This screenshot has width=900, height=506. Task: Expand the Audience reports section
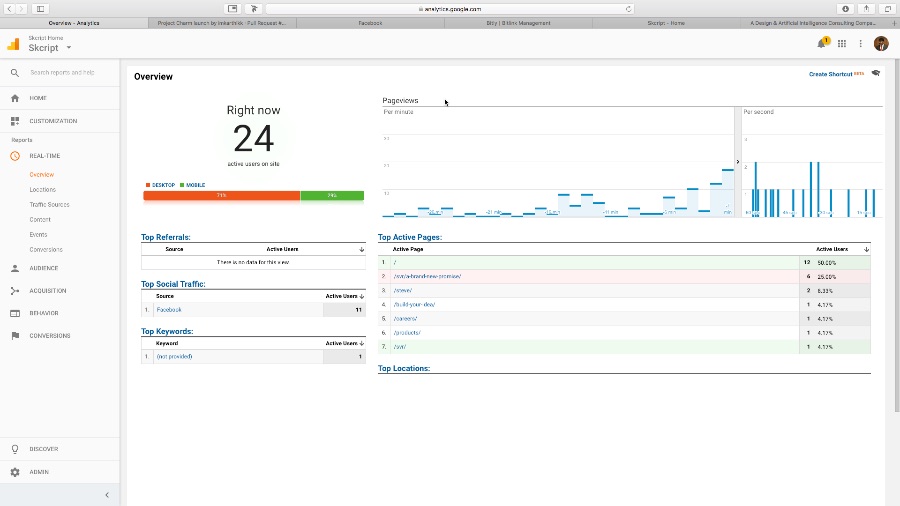coord(44,268)
